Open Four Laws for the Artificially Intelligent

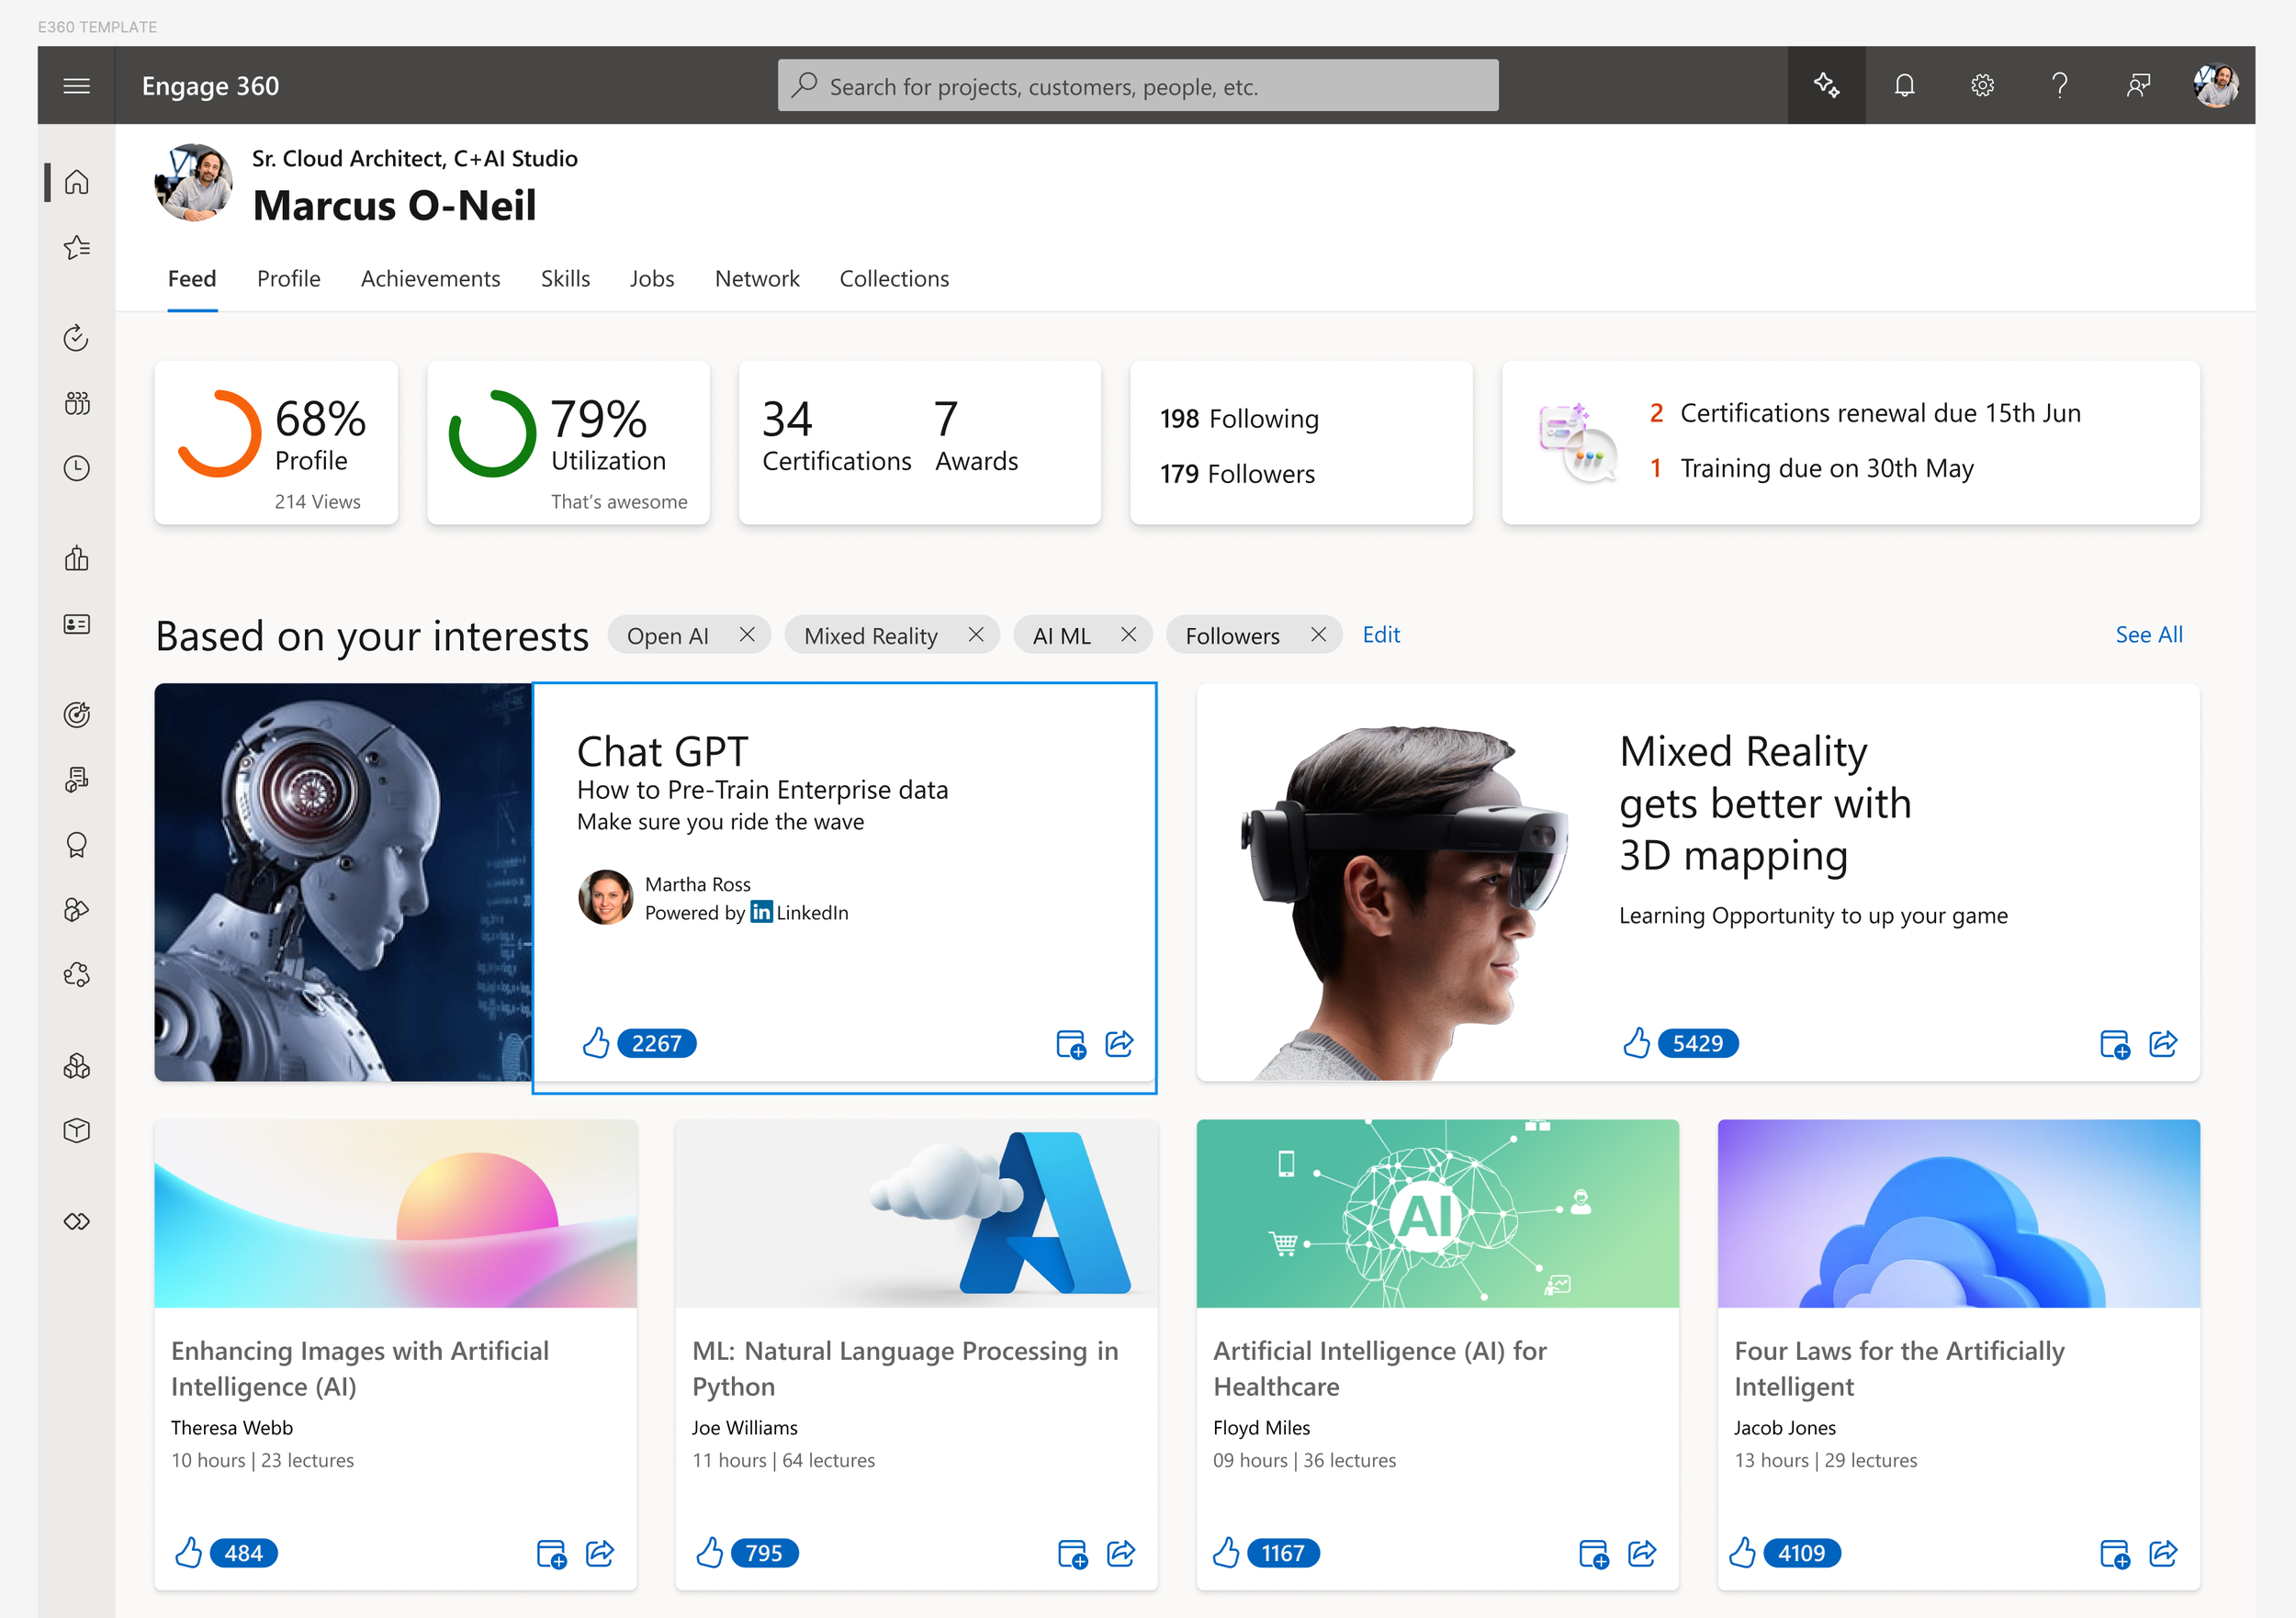(x=1899, y=1369)
